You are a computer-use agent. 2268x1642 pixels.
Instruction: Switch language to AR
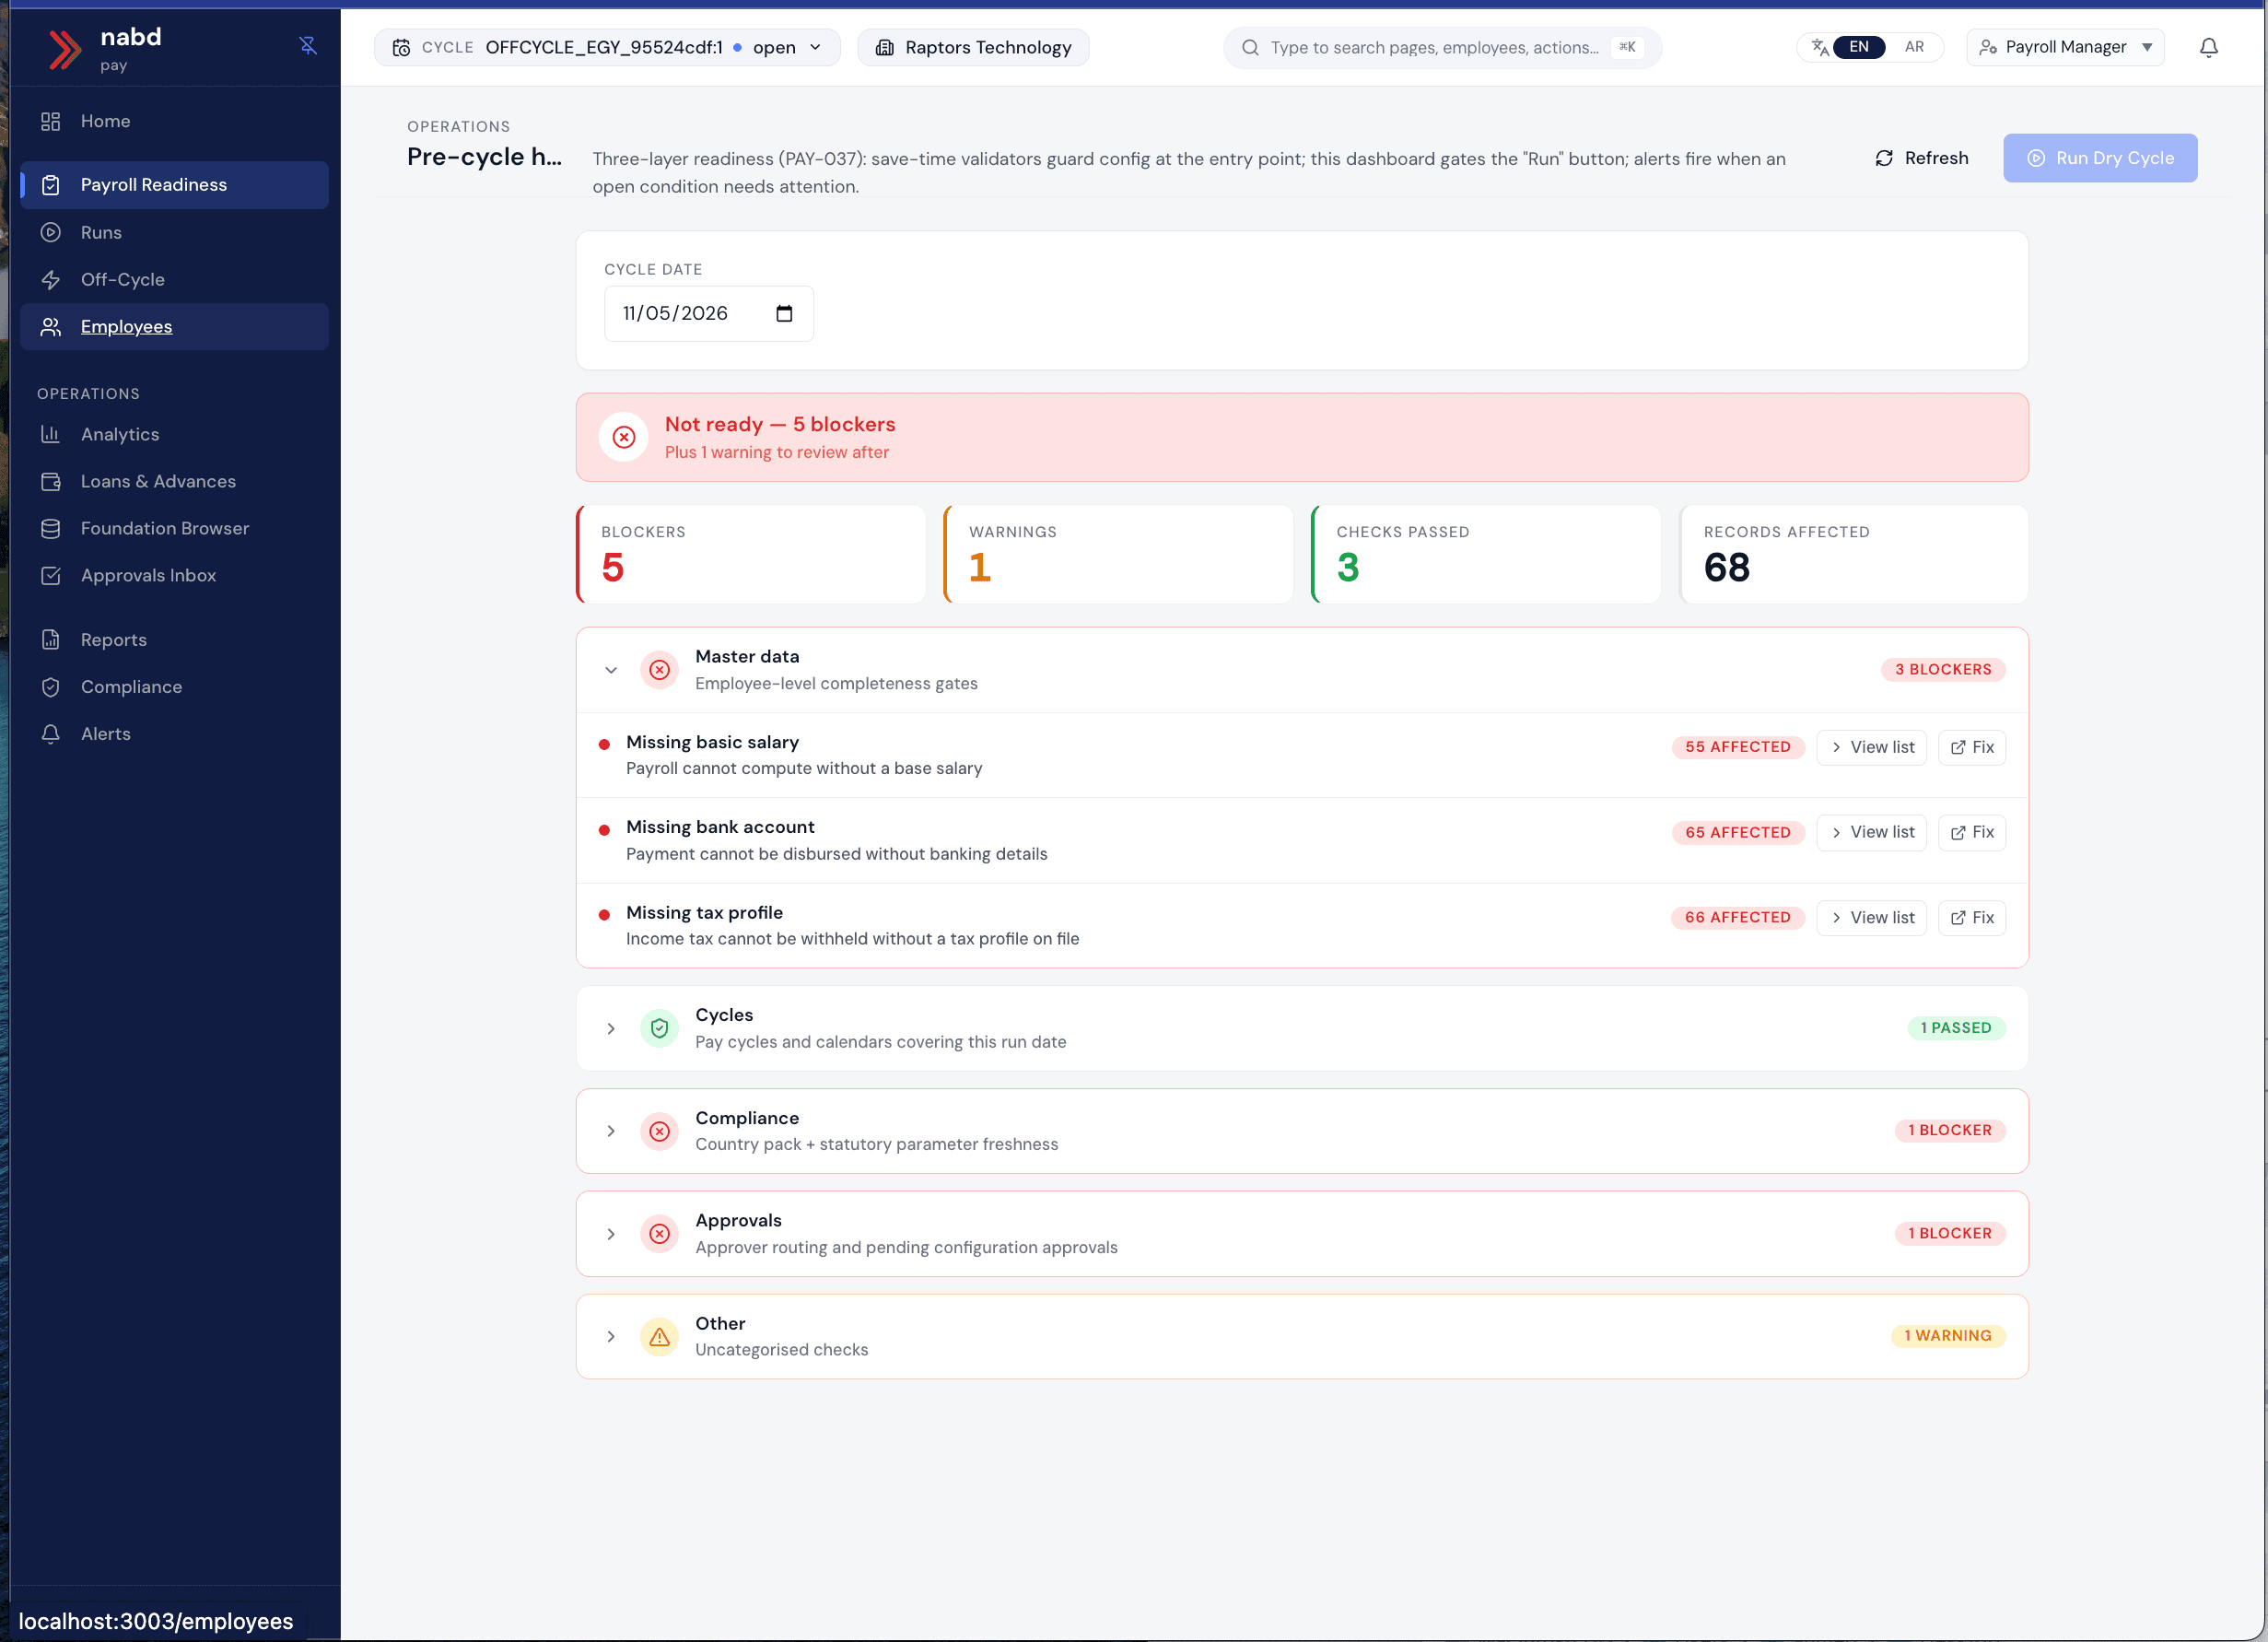(1914, 47)
